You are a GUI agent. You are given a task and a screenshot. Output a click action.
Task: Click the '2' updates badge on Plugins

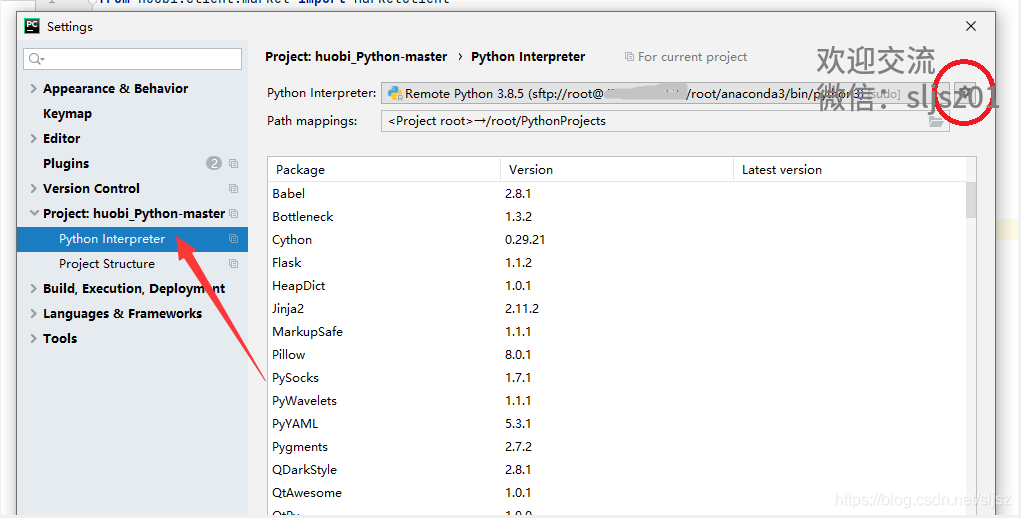tap(214, 163)
